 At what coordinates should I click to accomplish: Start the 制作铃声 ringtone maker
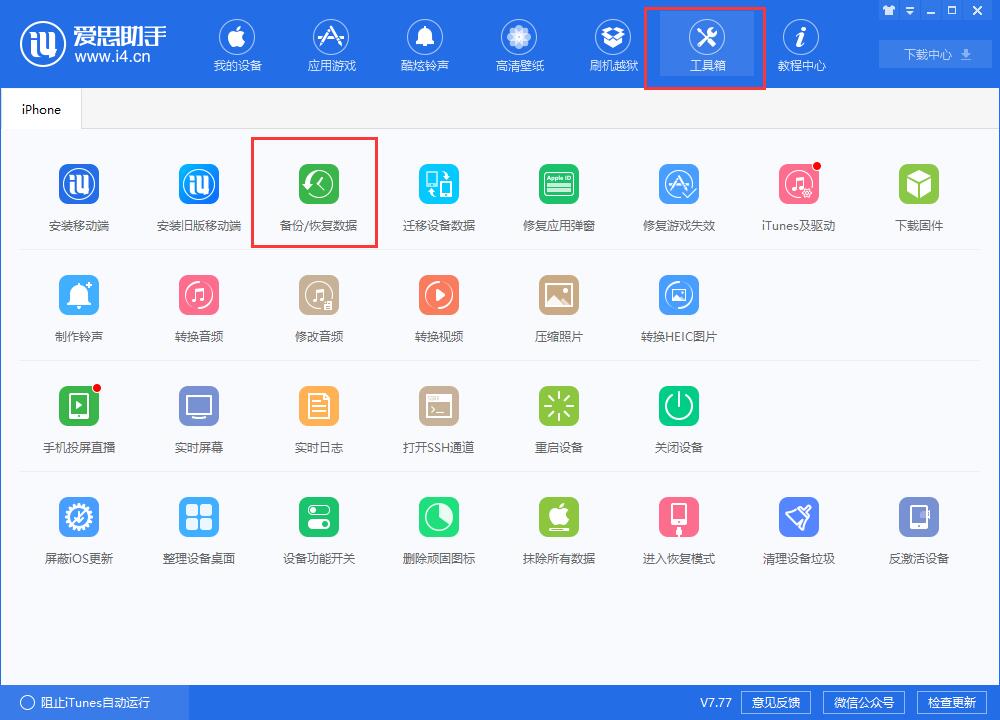click(78, 306)
